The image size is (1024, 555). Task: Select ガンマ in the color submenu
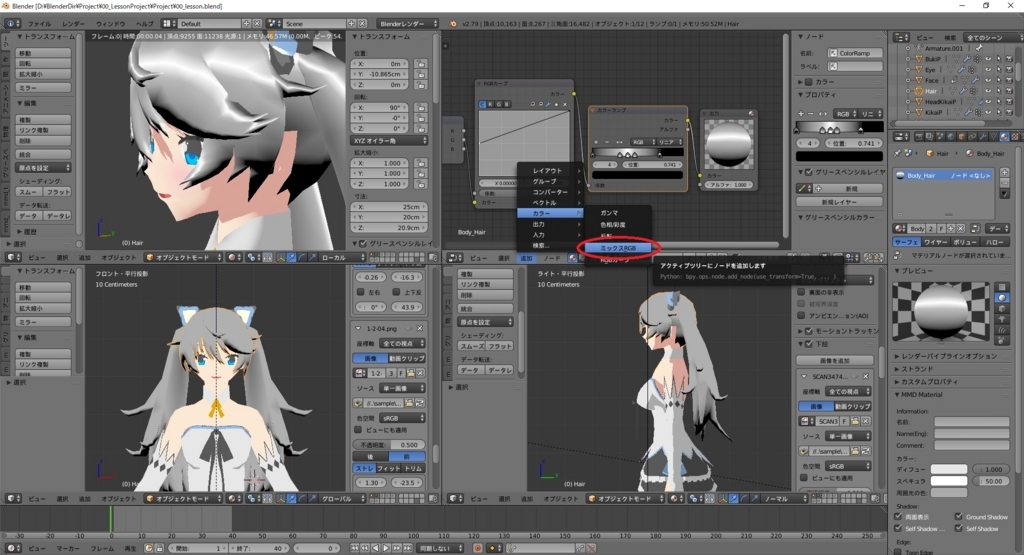coord(618,213)
